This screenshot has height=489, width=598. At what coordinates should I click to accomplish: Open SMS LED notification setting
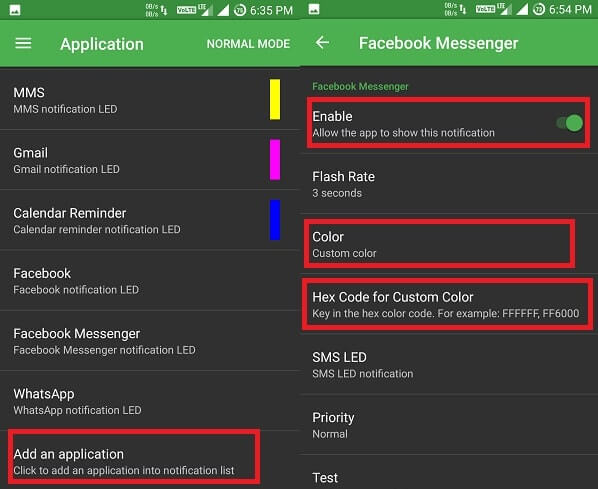tap(449, 365)
